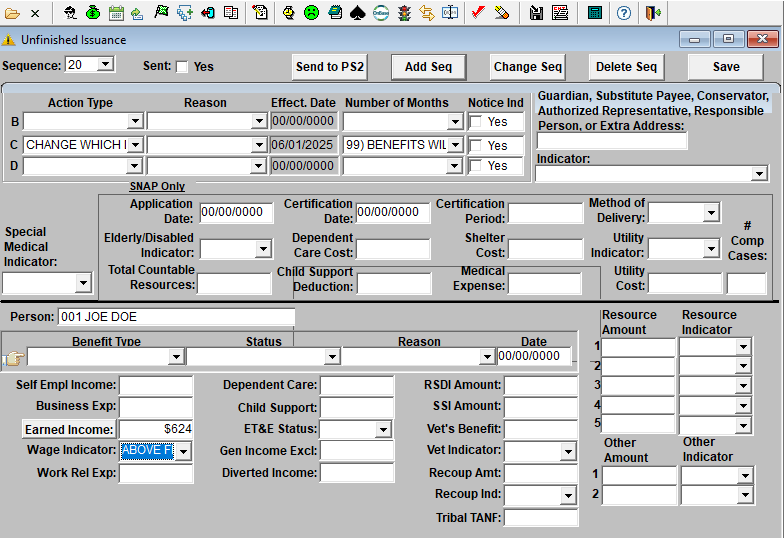Click the yellow highlighter marker icon
784x538 pixels.
tap(502, 12)
